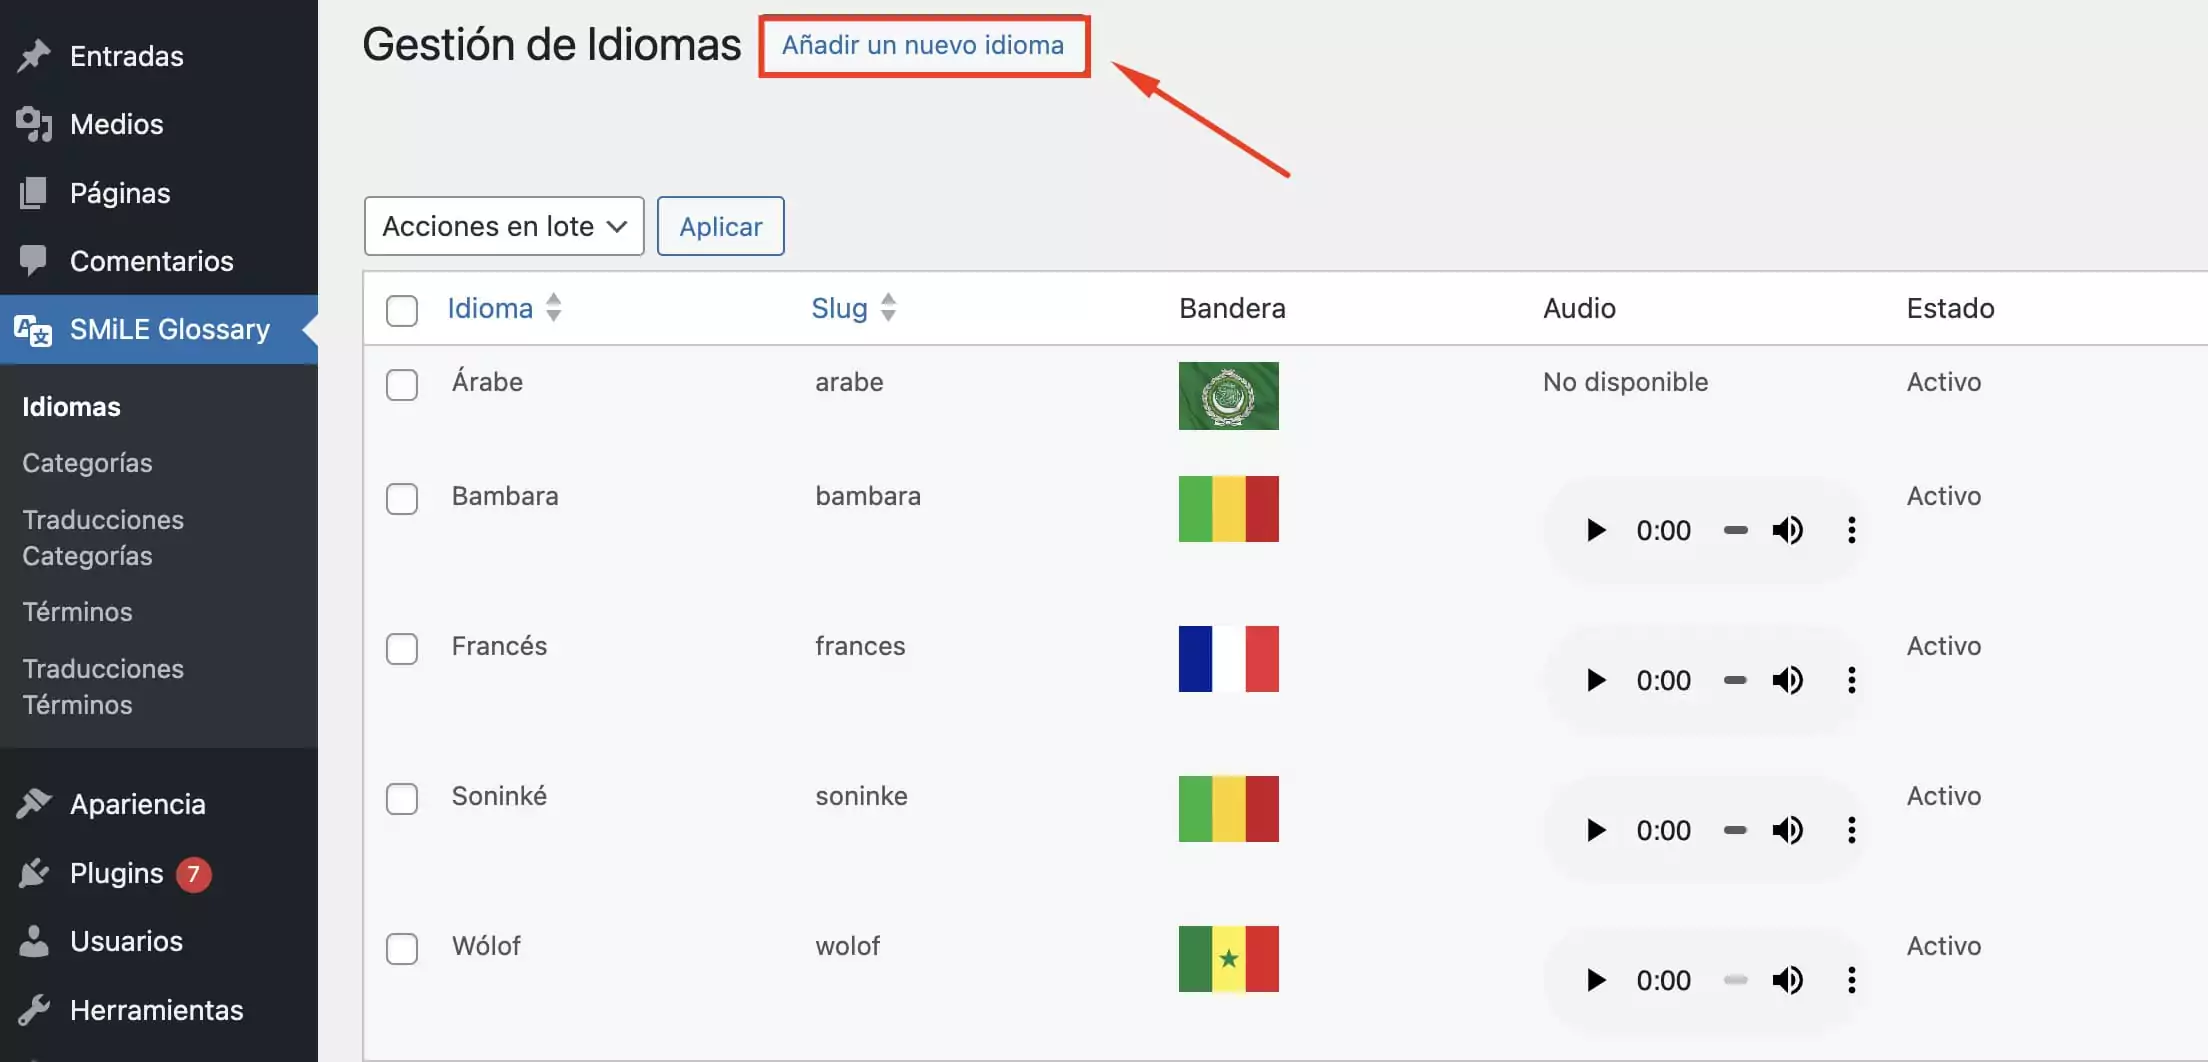Tick the select-all checkbox in table header
The width and height of the screenshot is (2208, 1062).
coord(402,310)
